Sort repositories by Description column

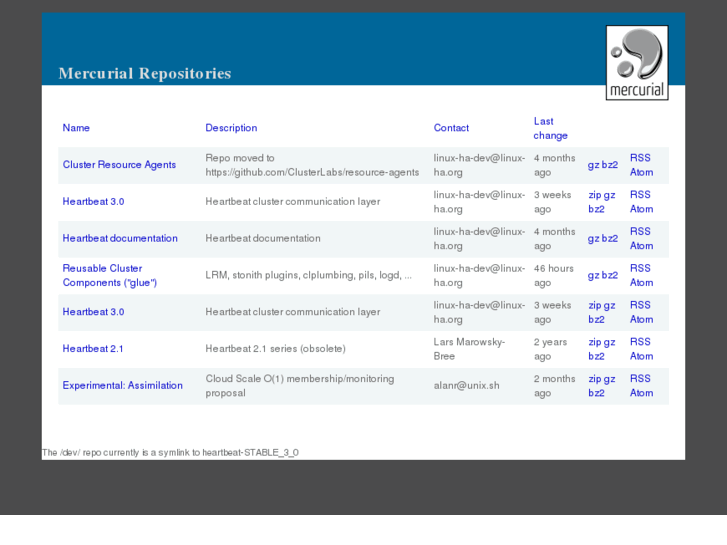(x=231, y=128)
